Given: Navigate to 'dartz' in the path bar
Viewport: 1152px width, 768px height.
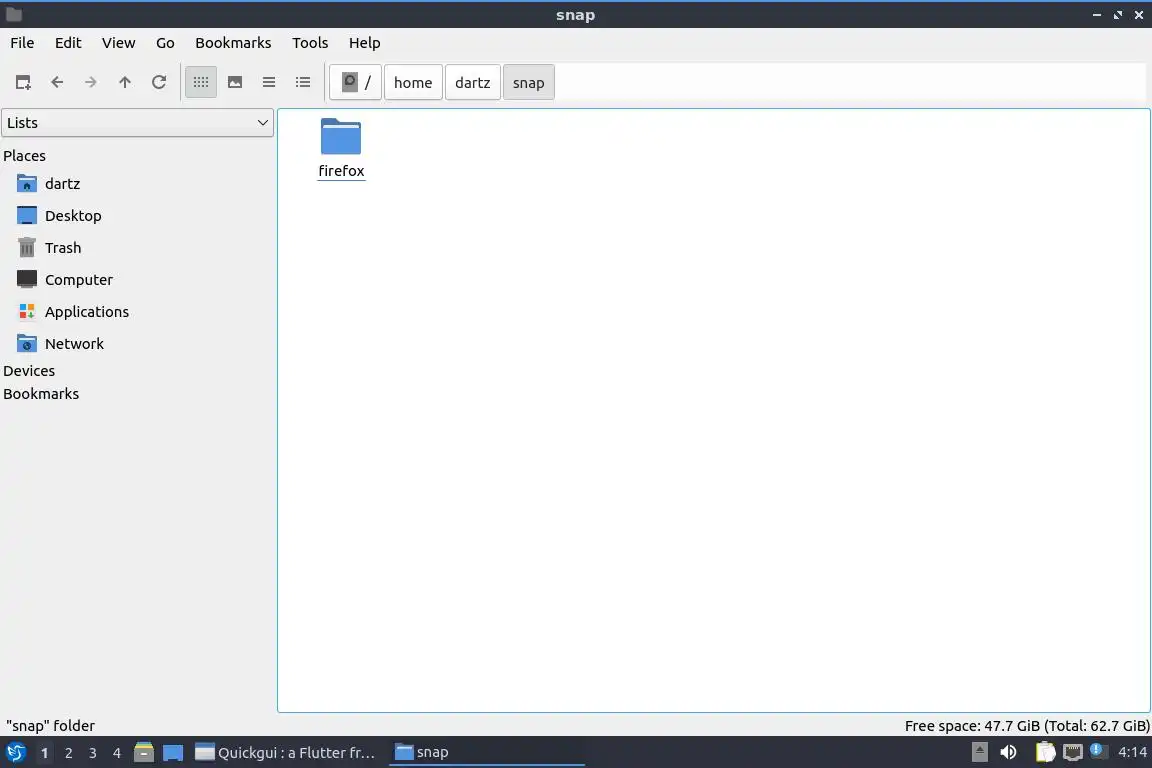Looking at the screenshot, I should tap(472, 82).
